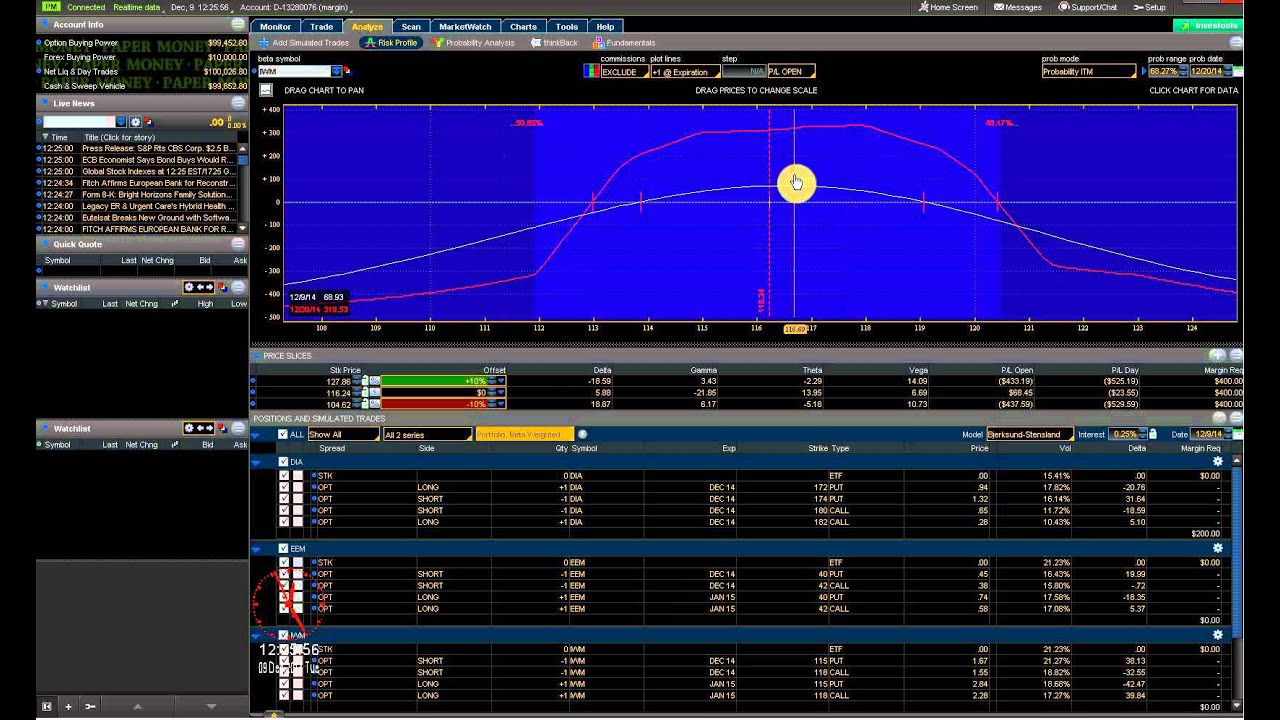This screenshot has width=1280, height=720.
Task: Click the Investools button
Action: [1209, 26]
